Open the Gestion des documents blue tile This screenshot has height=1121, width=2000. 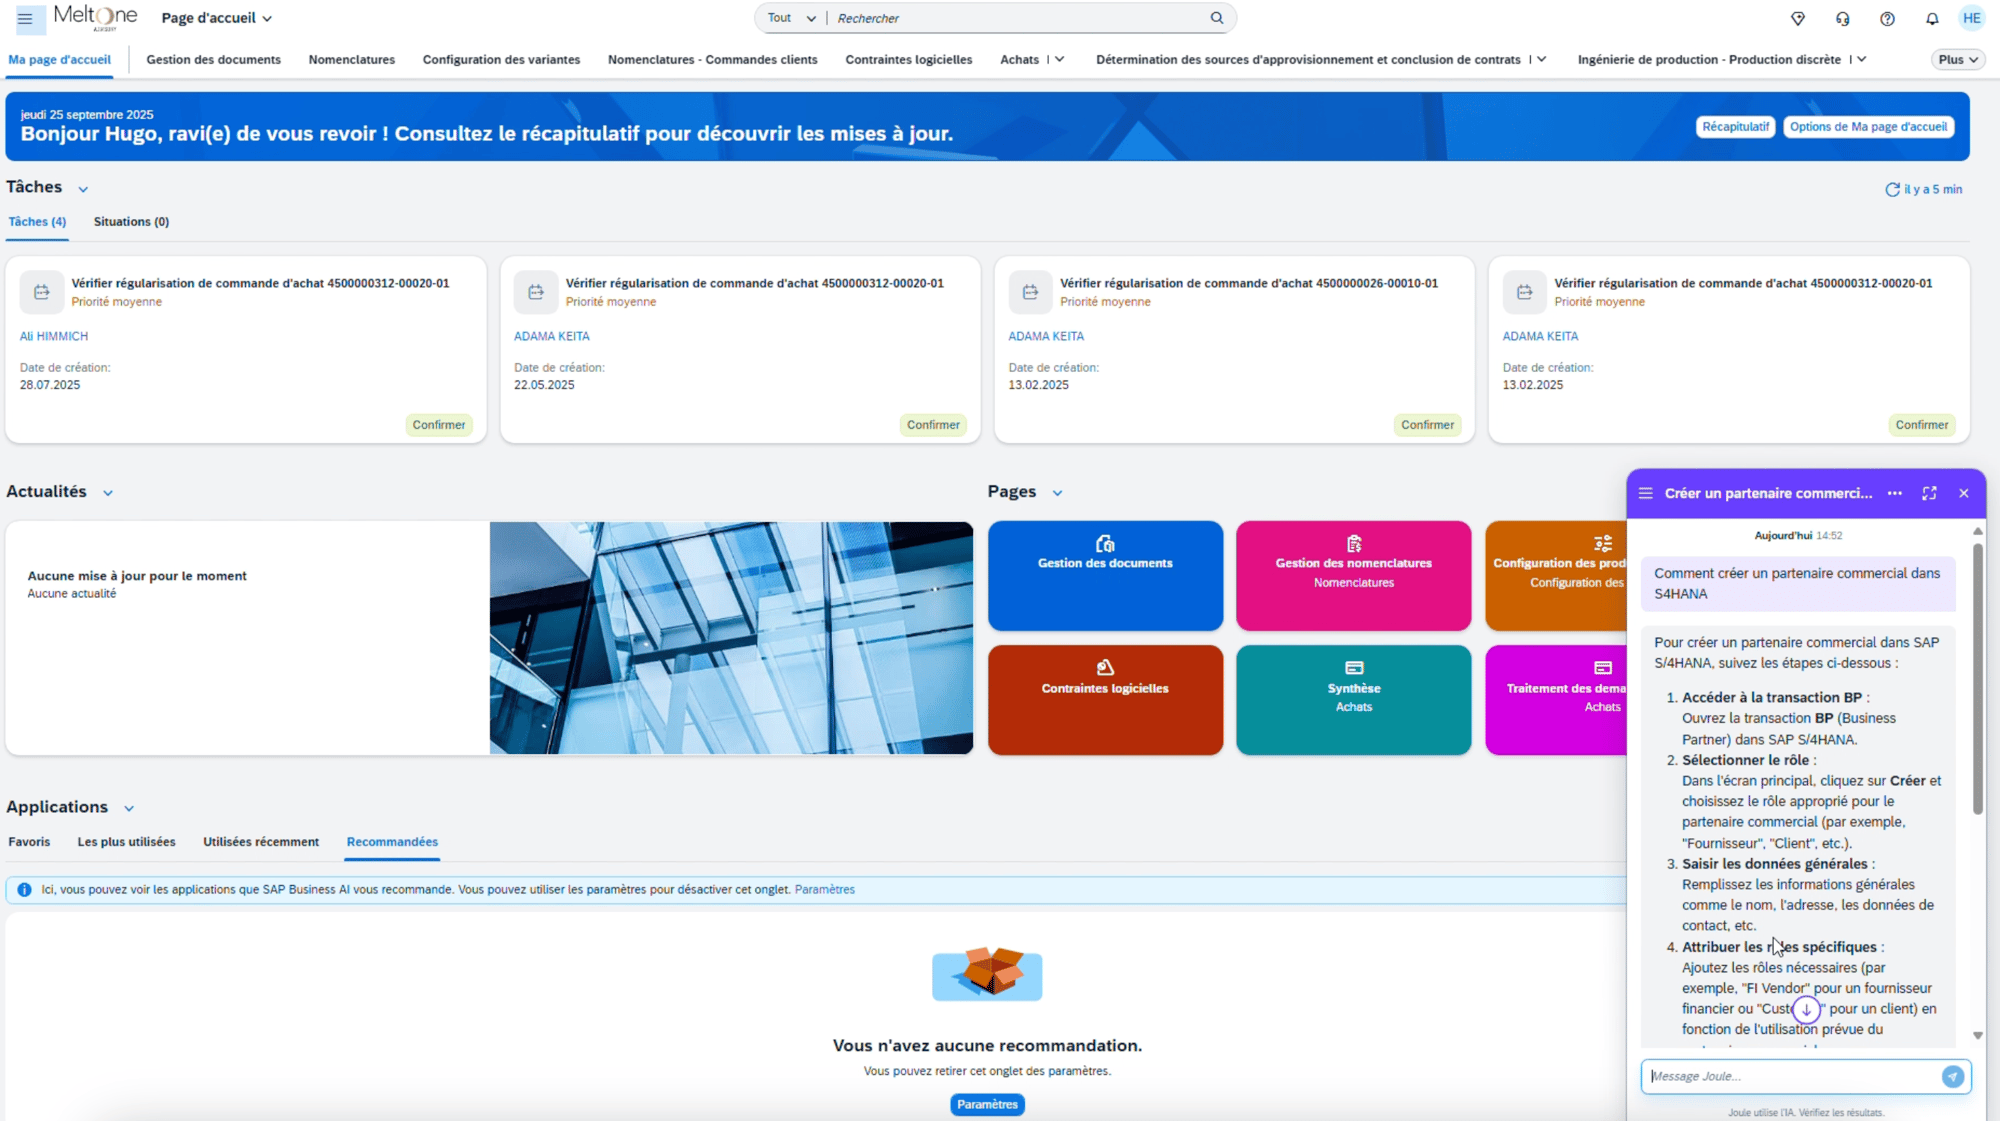[x=1105, y=575]
